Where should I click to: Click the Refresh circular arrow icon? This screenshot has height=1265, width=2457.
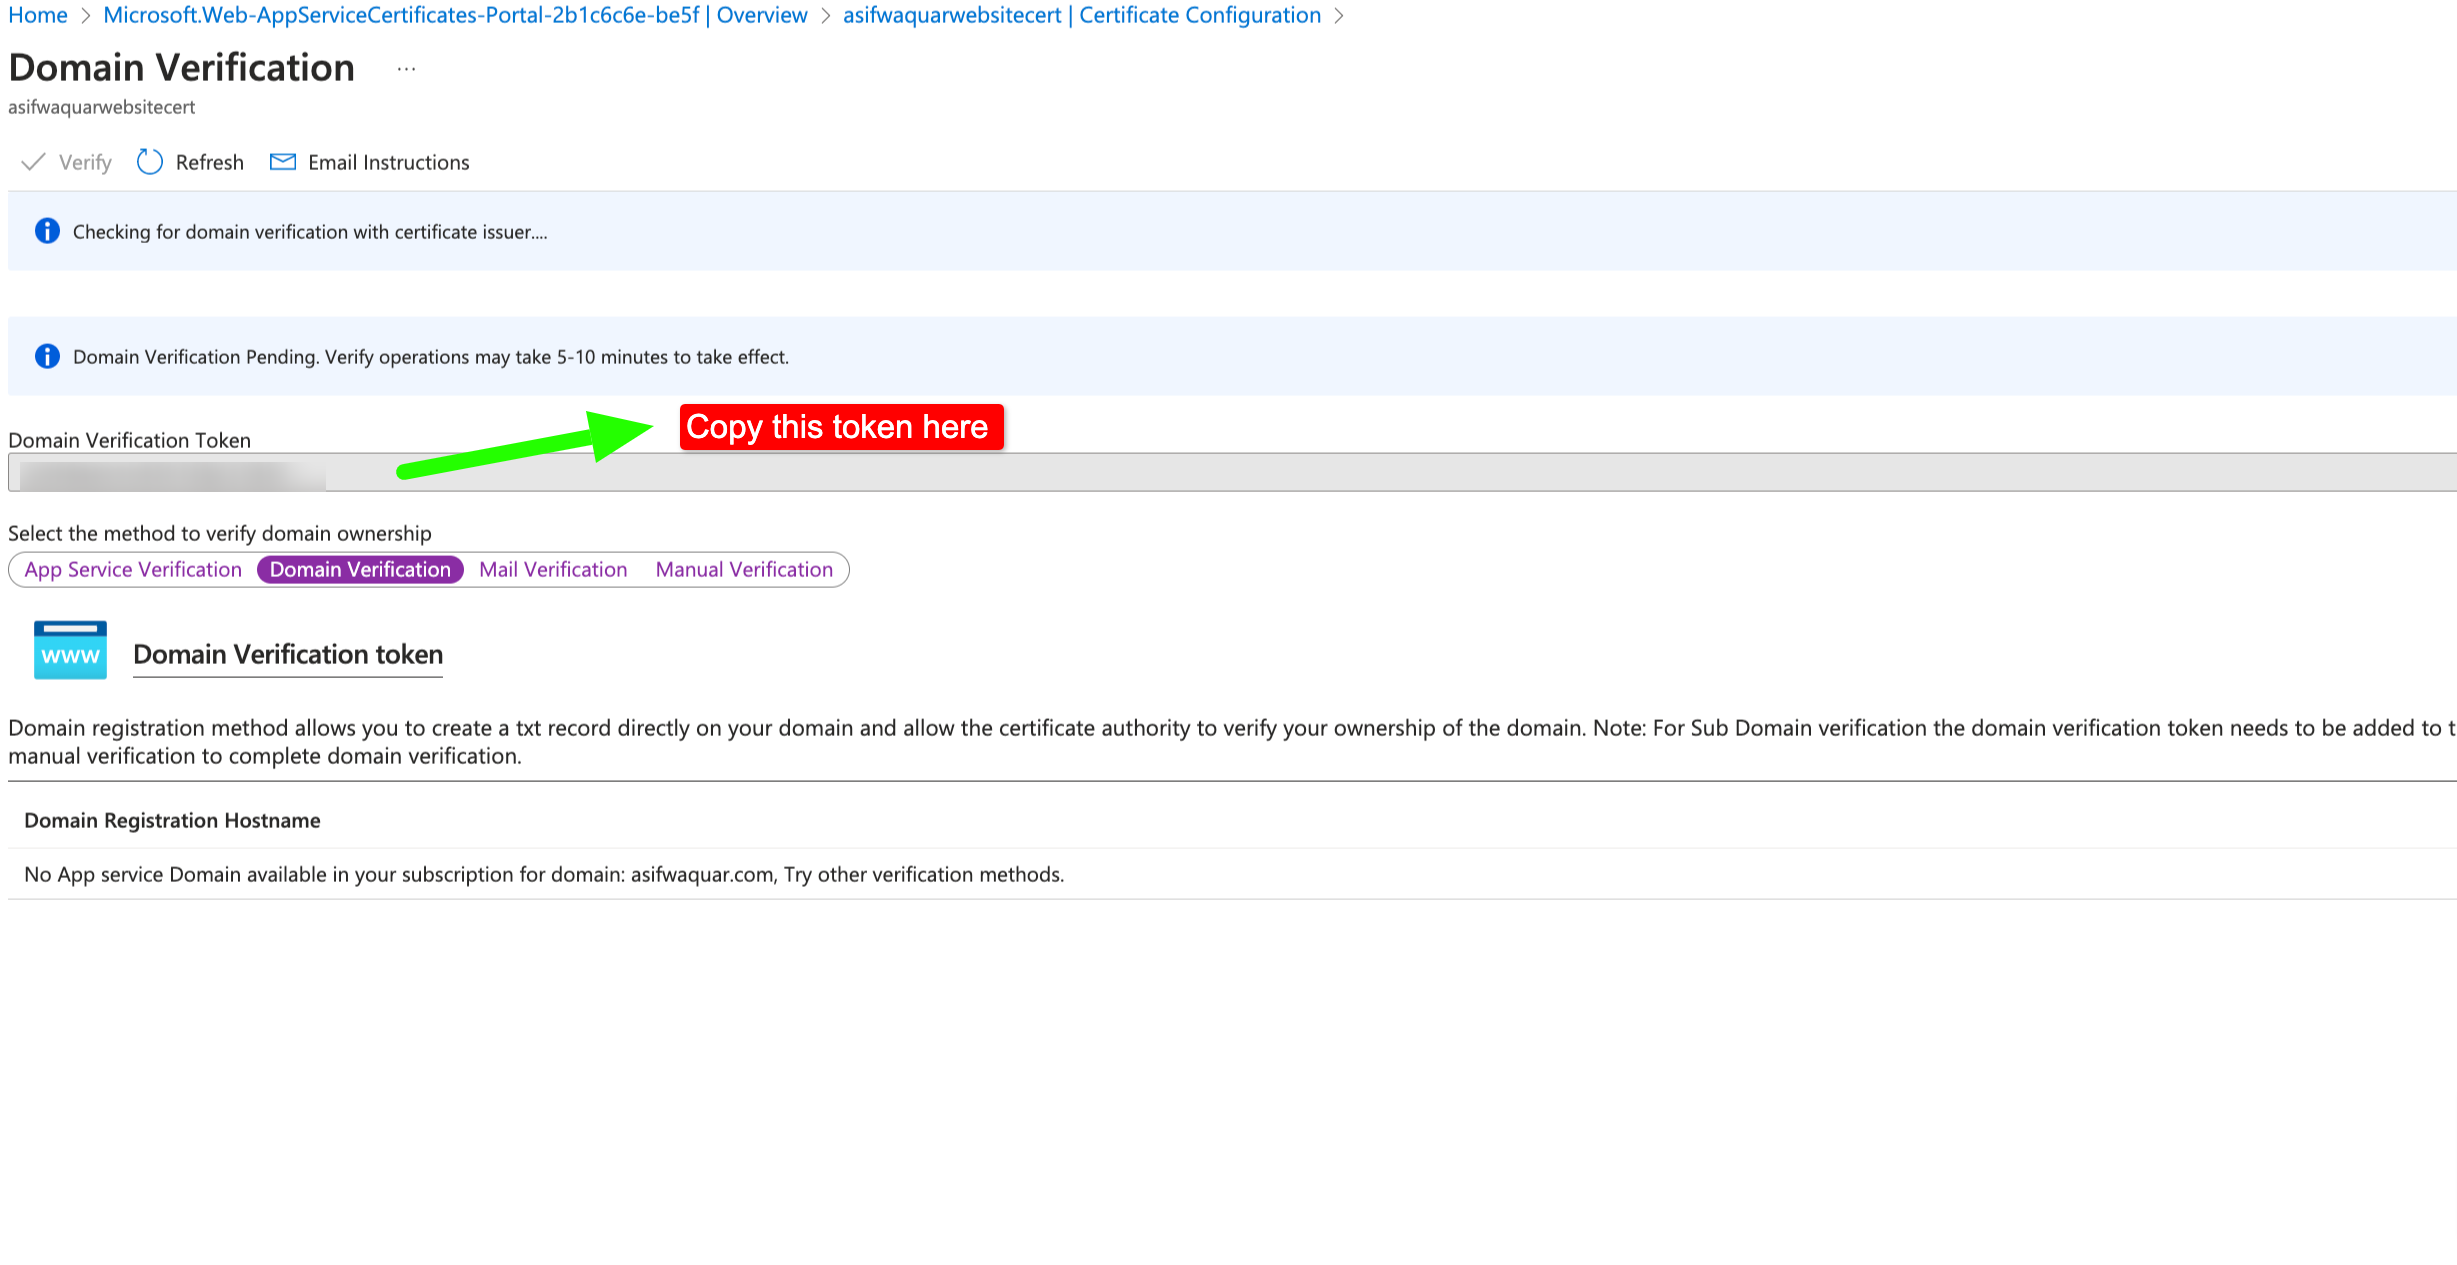[149, 162]
